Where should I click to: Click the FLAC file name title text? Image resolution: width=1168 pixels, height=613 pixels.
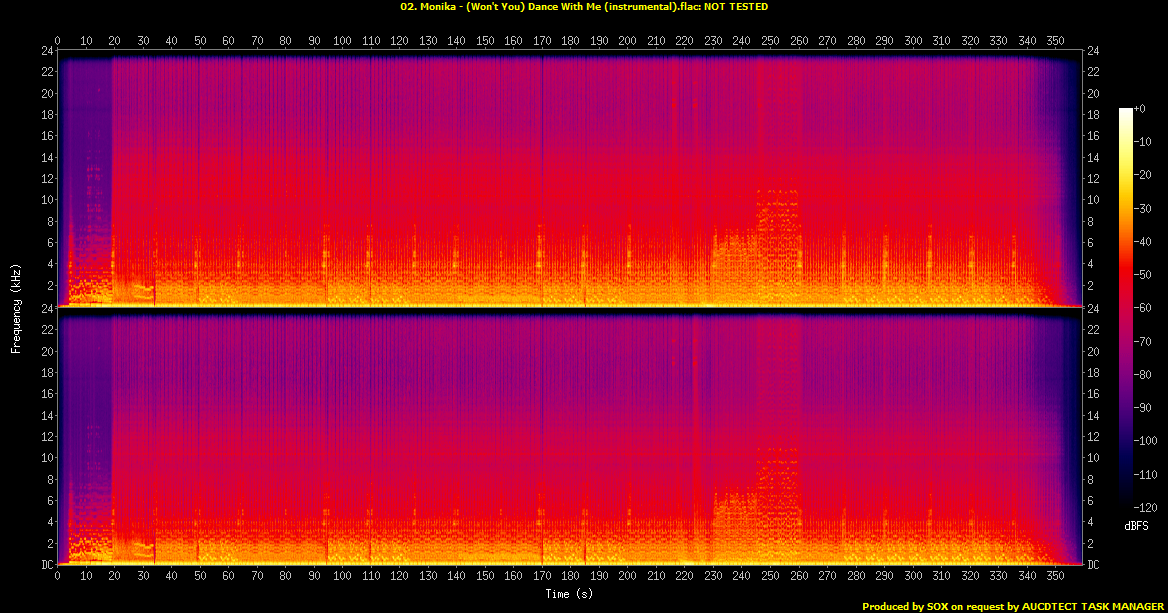[584, 7]
